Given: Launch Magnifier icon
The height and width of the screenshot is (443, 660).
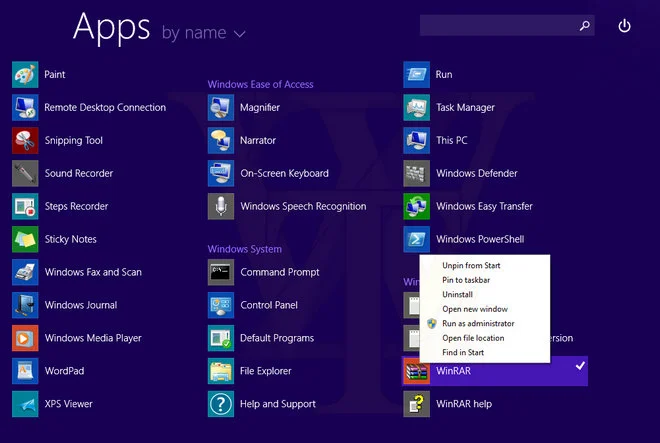Looking at the screenshot, I should [x=221, y=107].
